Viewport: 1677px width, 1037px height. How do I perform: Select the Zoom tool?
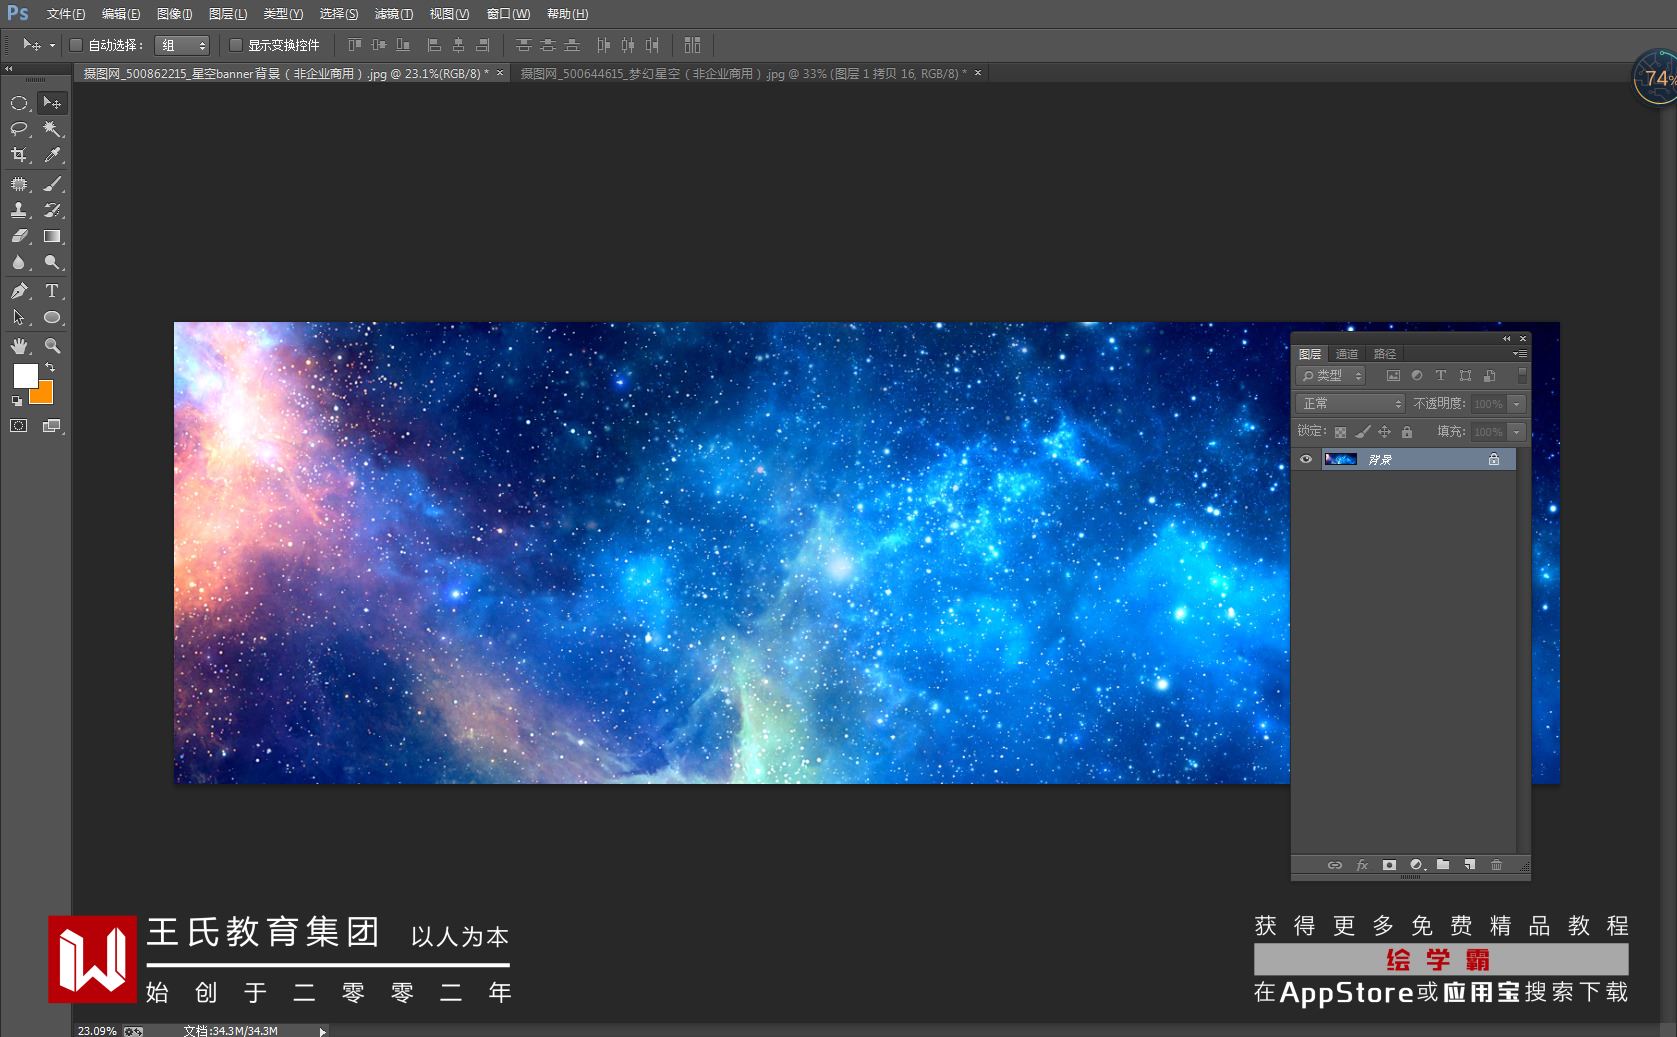coord(52,346)
